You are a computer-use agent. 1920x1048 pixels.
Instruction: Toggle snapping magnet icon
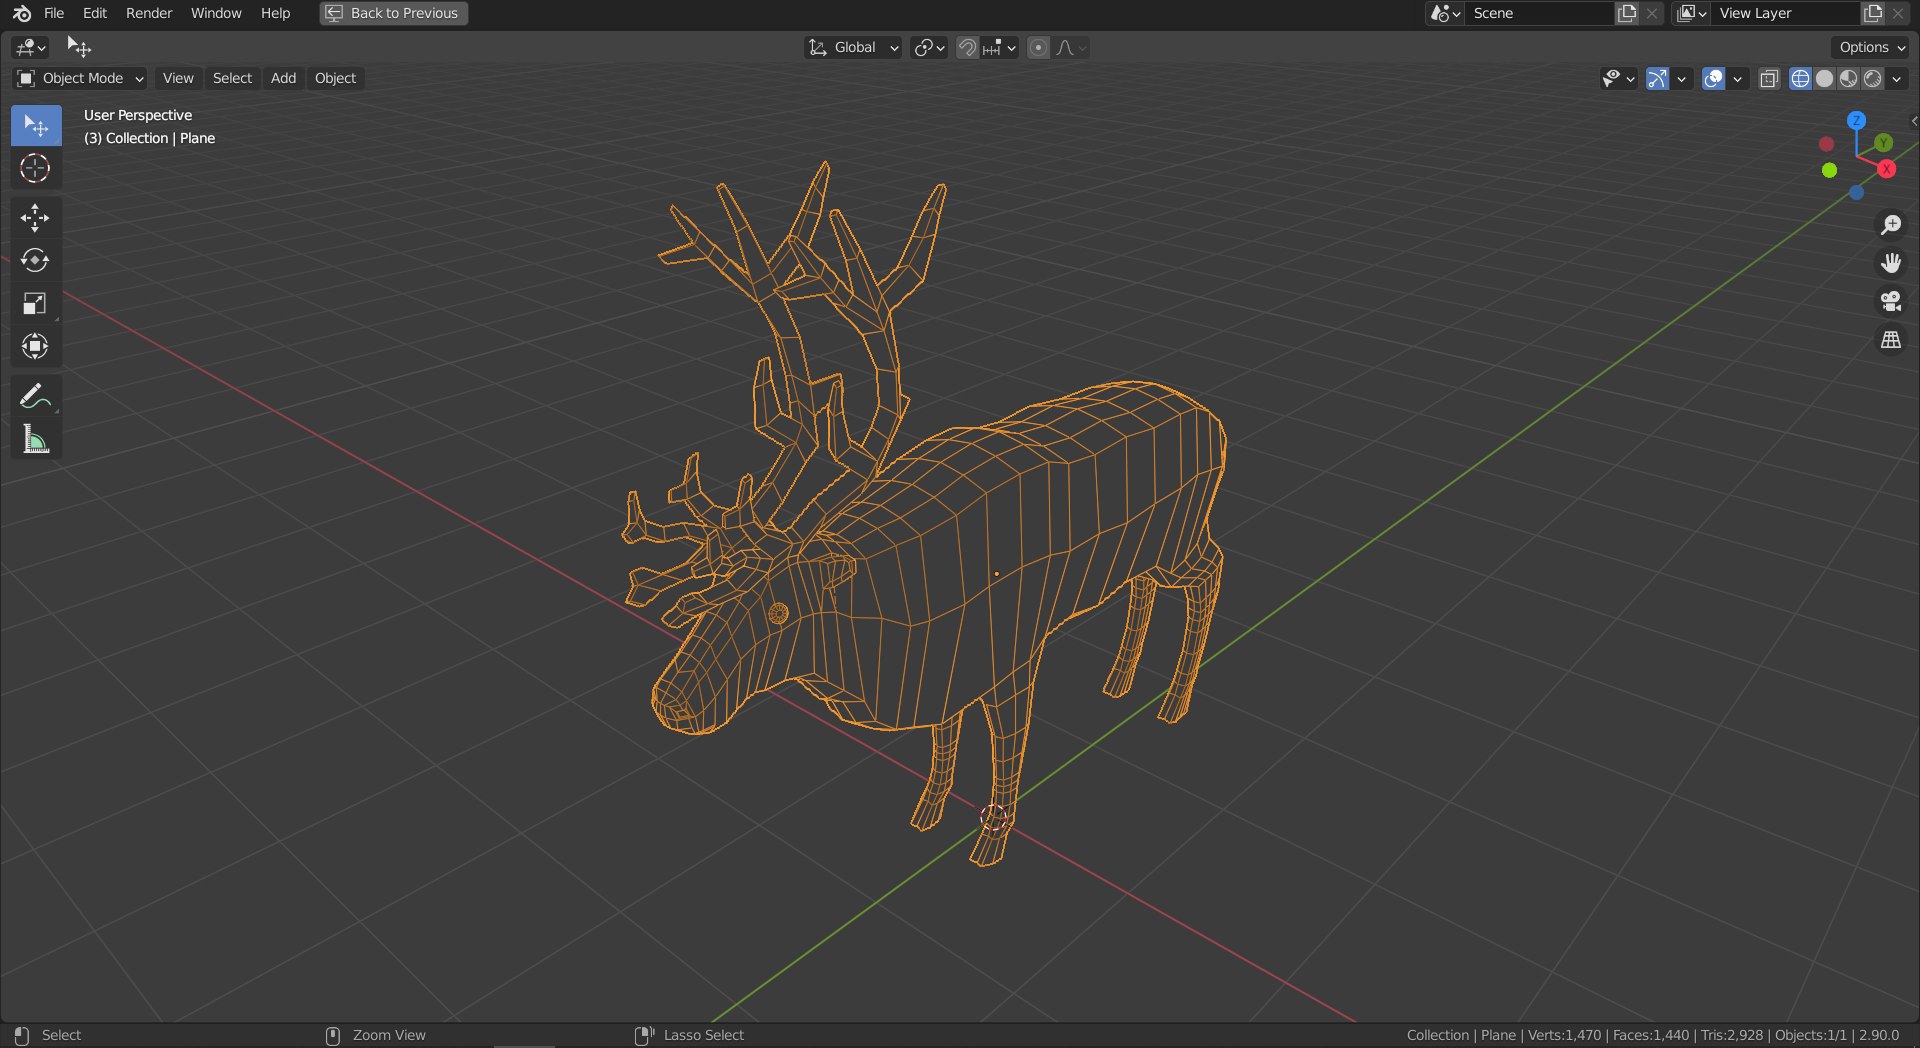967,47
